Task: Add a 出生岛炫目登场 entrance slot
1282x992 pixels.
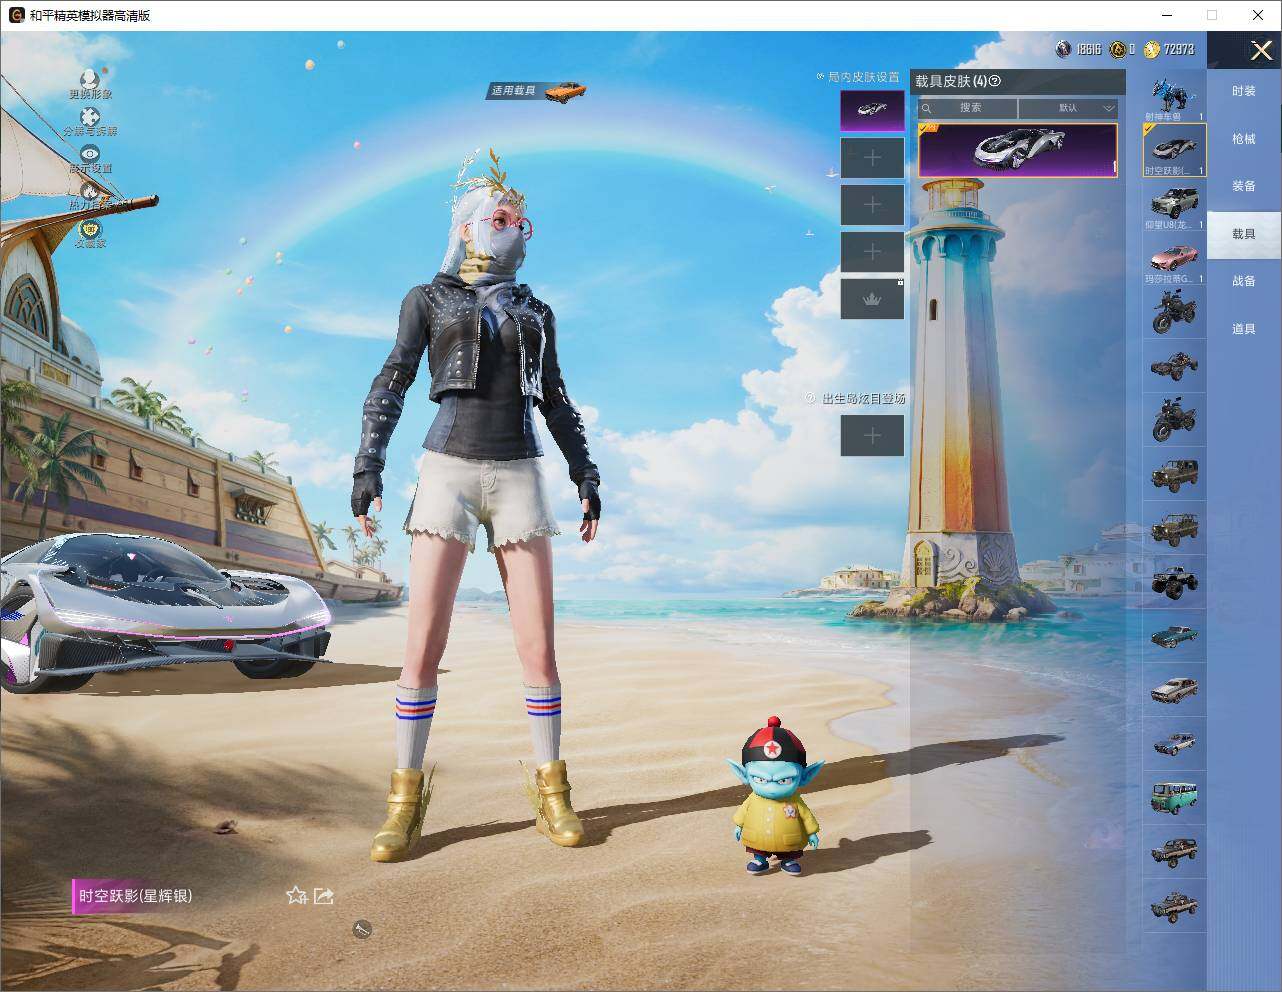Action: point(872,435)
